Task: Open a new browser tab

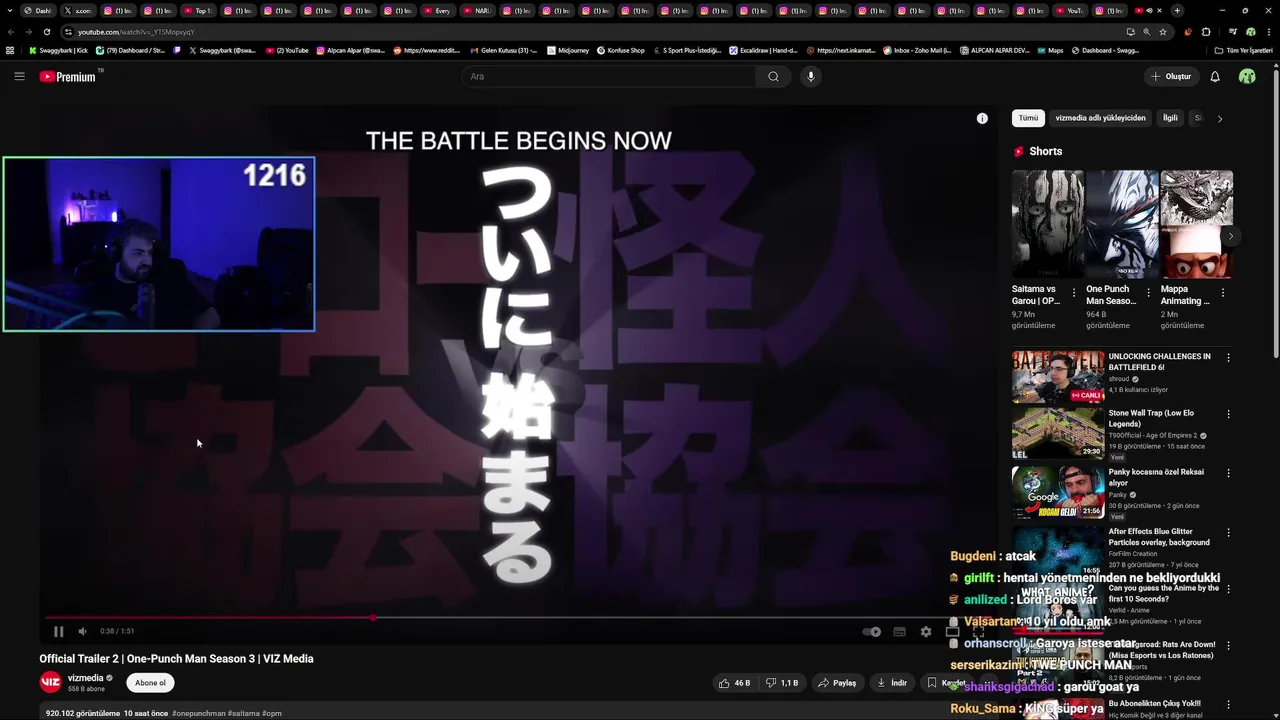Action: (1177, 10)
